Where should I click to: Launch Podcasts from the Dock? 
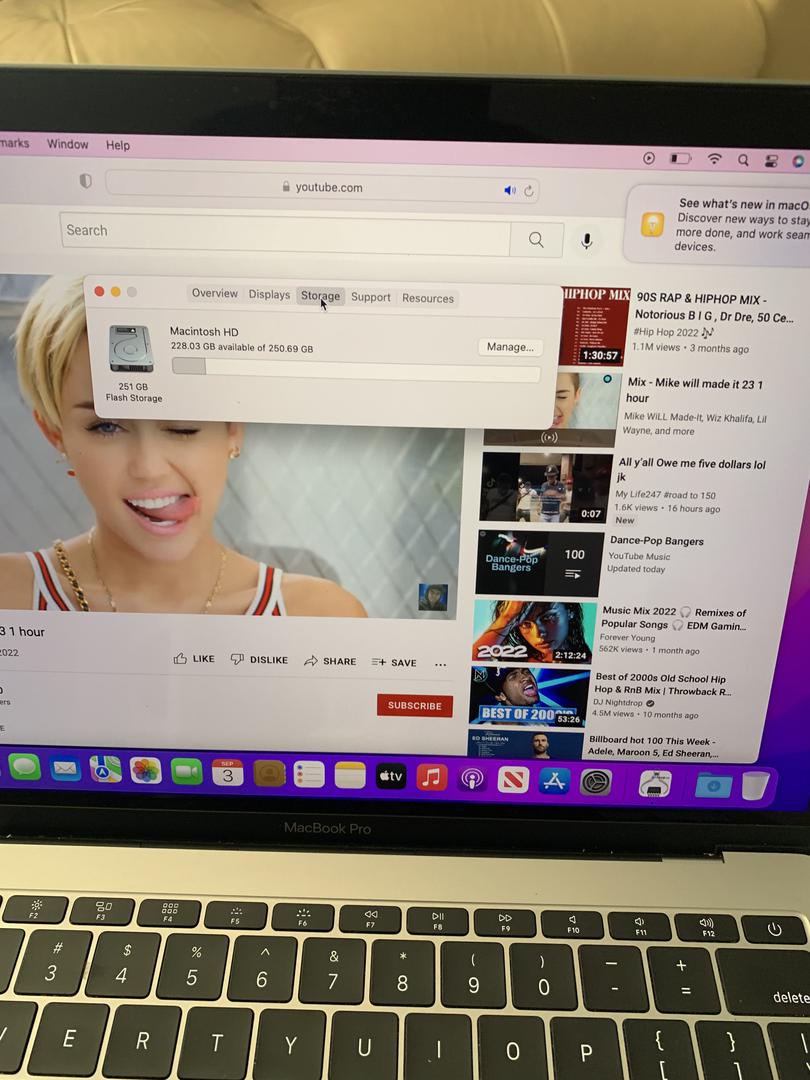(472, 779)
